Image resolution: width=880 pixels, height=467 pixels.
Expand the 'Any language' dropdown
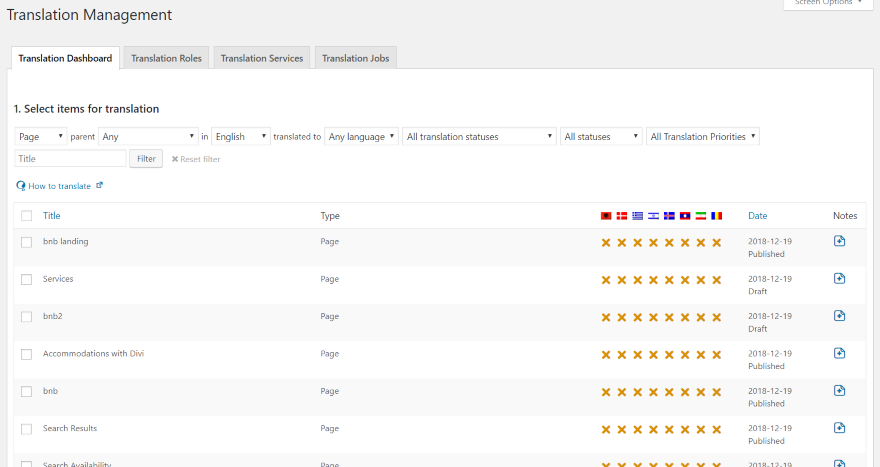point(362,136)
